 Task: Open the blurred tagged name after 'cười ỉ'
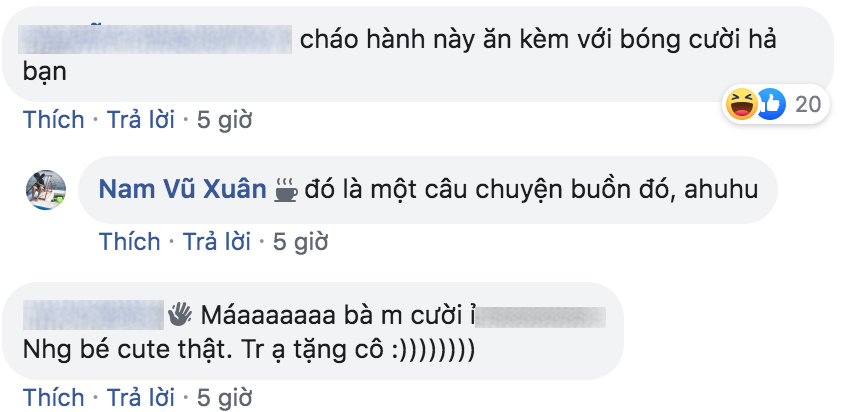tap(540, 317)
